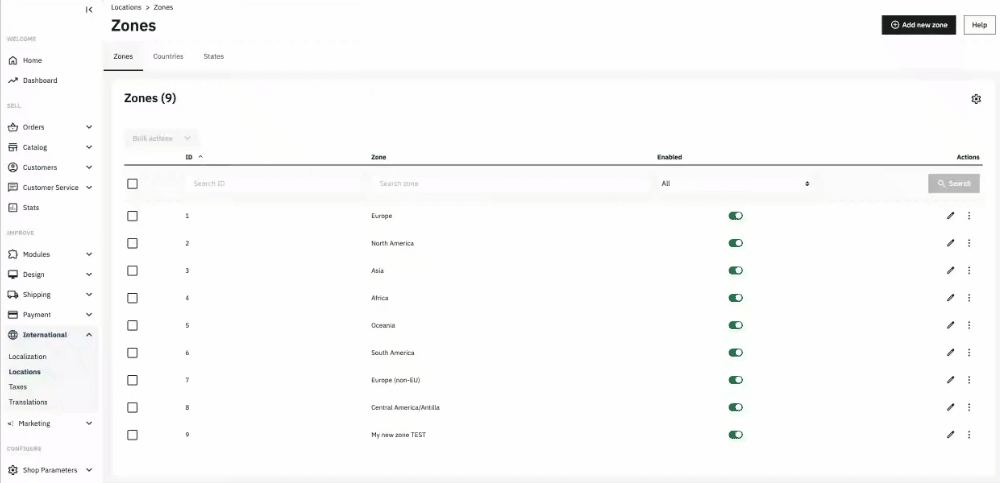Sort by ID column arrow
This screenshot has width=1000, height=483.
(x=201, y=157)
